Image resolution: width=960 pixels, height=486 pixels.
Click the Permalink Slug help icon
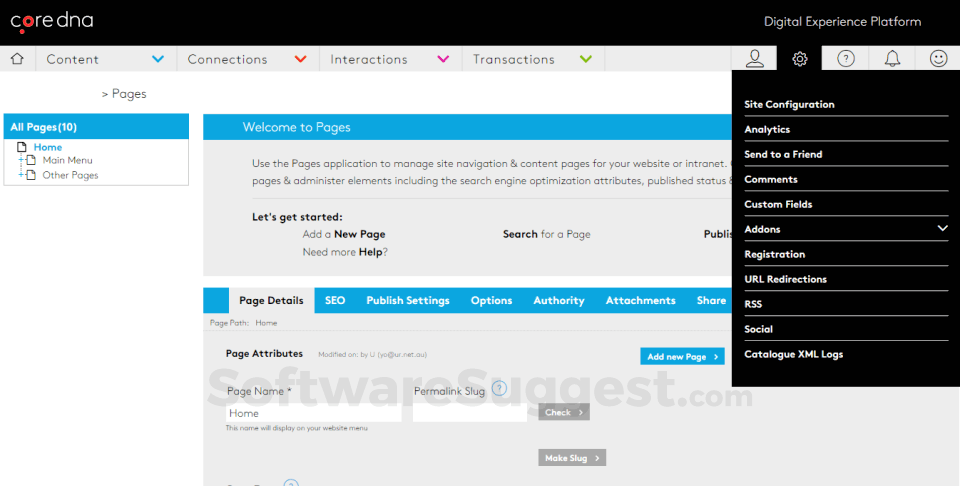click(499, 389)
